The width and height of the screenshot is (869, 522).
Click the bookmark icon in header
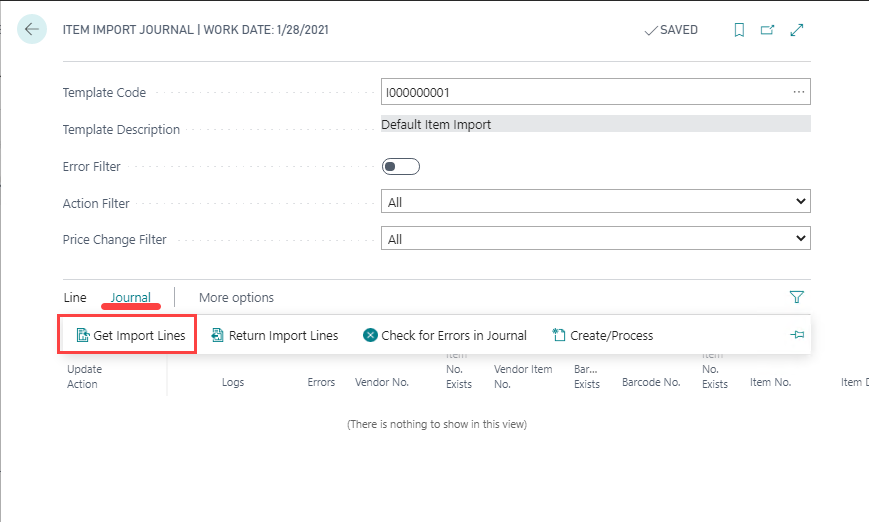tap(739, 30)
